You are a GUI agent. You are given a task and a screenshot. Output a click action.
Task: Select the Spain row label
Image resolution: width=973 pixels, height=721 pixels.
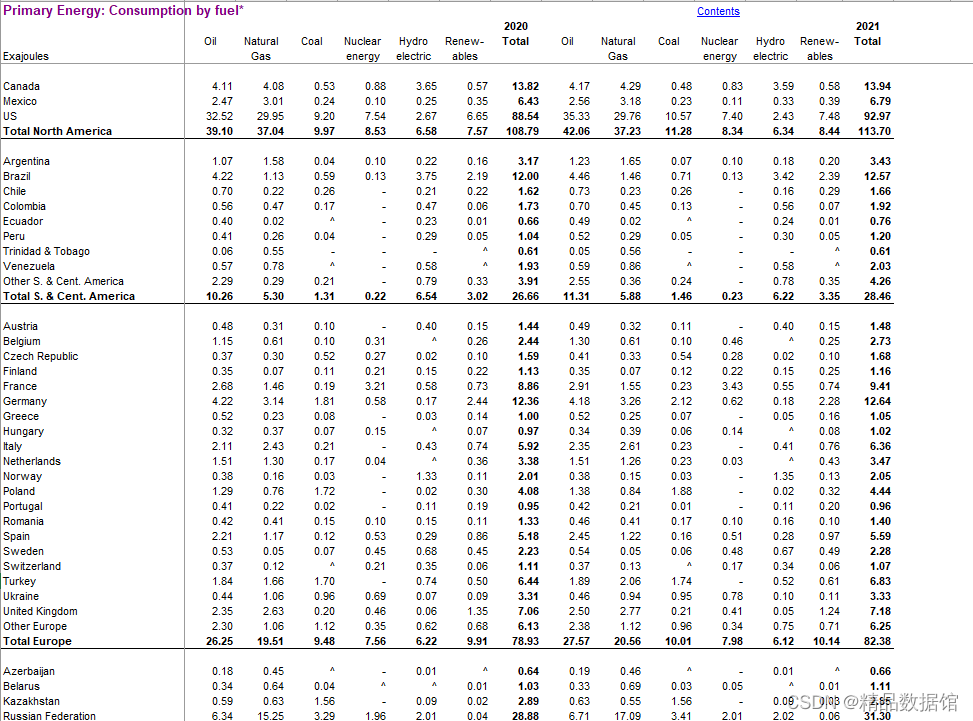pos(16,536)
